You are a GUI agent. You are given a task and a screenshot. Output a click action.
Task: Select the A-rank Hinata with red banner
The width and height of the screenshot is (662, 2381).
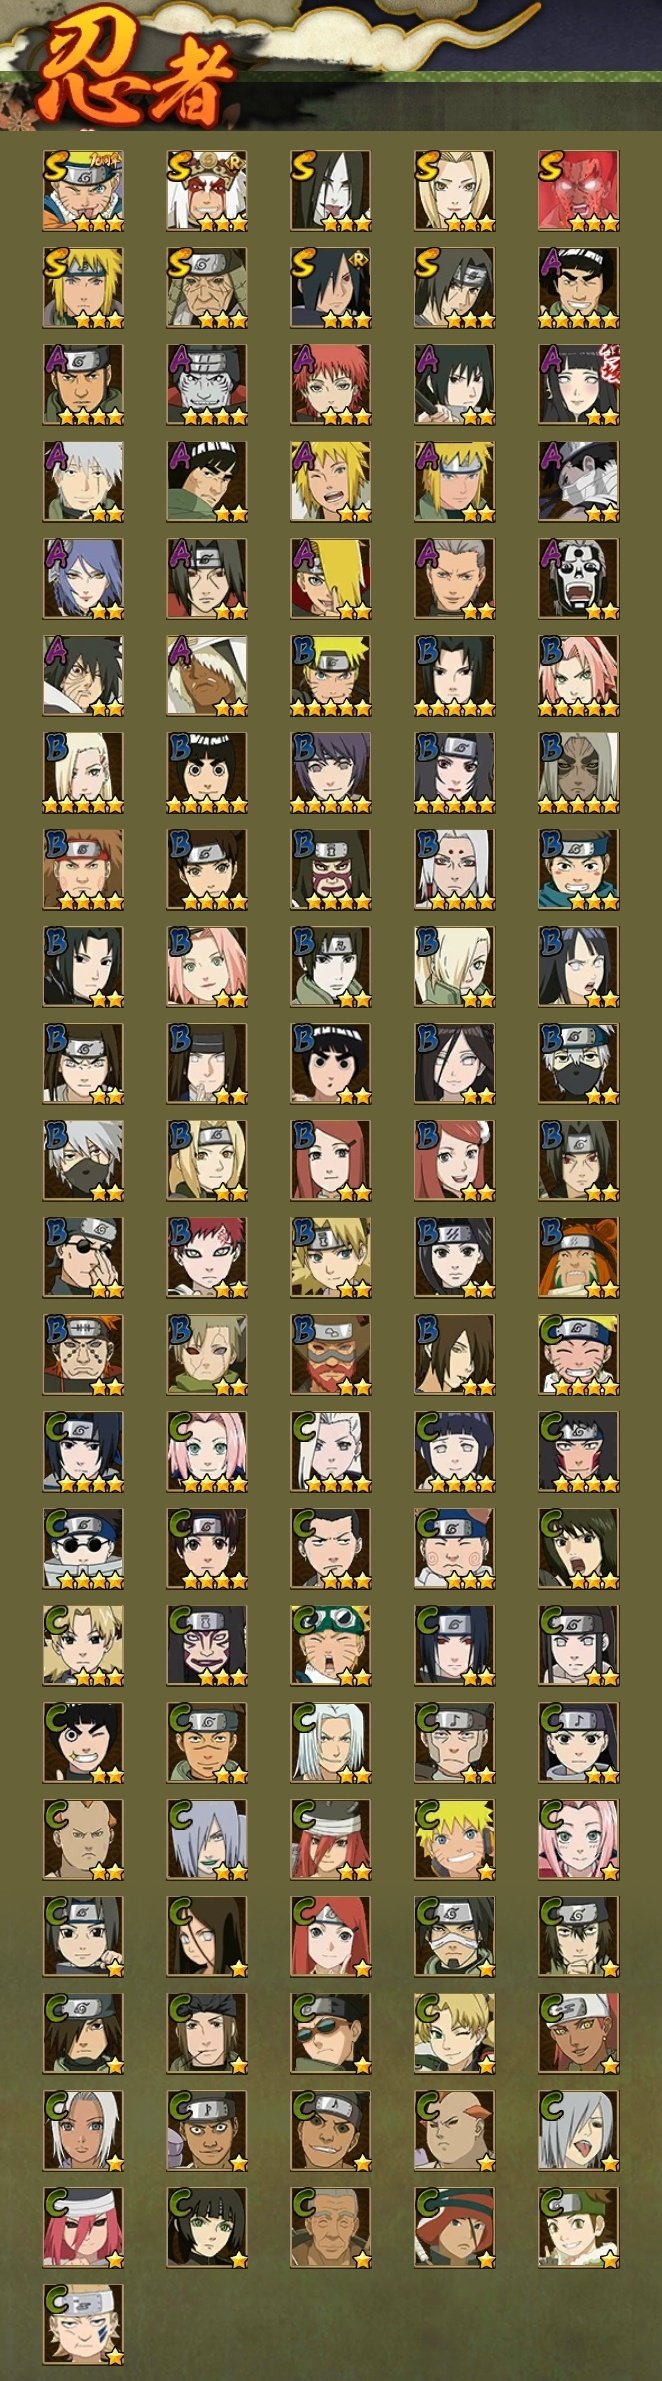[578, 385]
